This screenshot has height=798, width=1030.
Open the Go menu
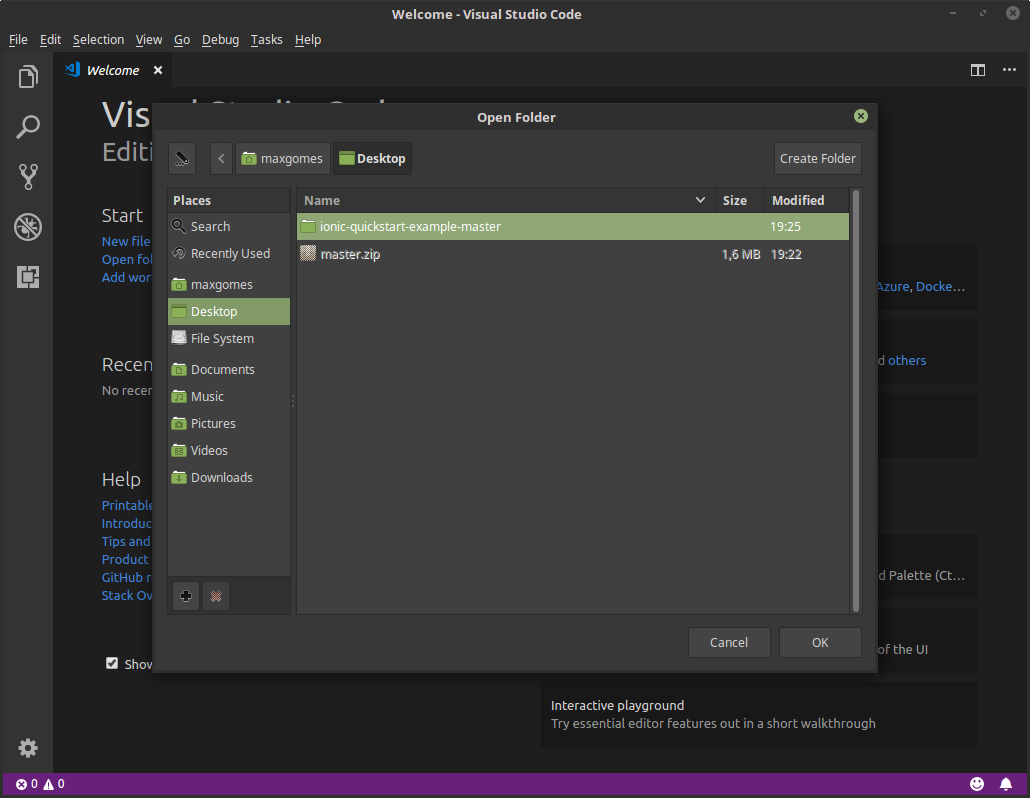click(182, 39)
